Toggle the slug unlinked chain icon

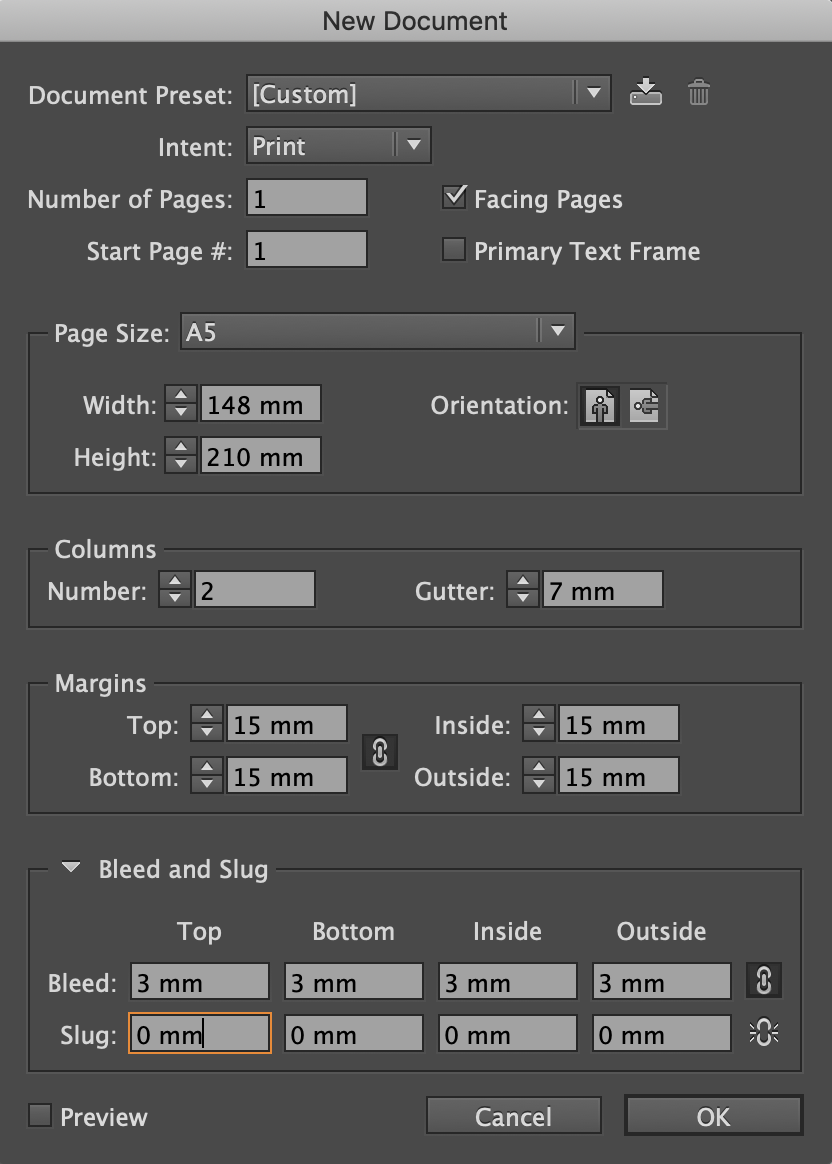point(764,1033)
